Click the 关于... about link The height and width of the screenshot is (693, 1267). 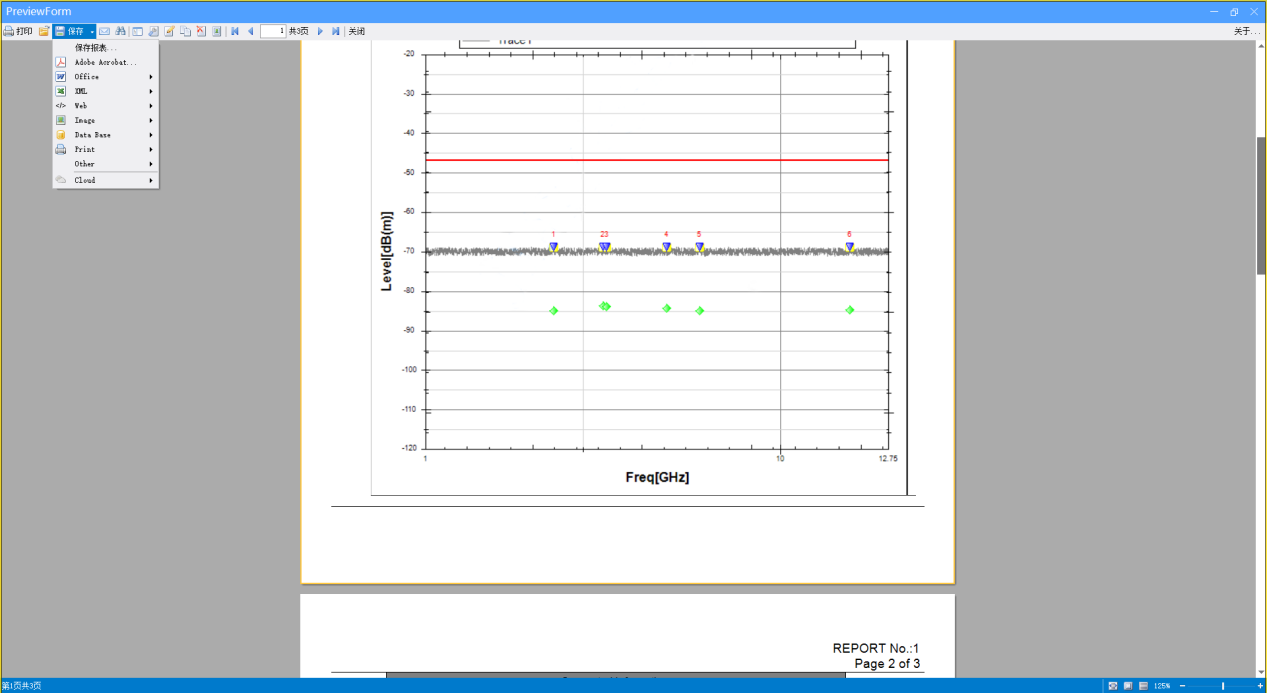[1247, 31]
